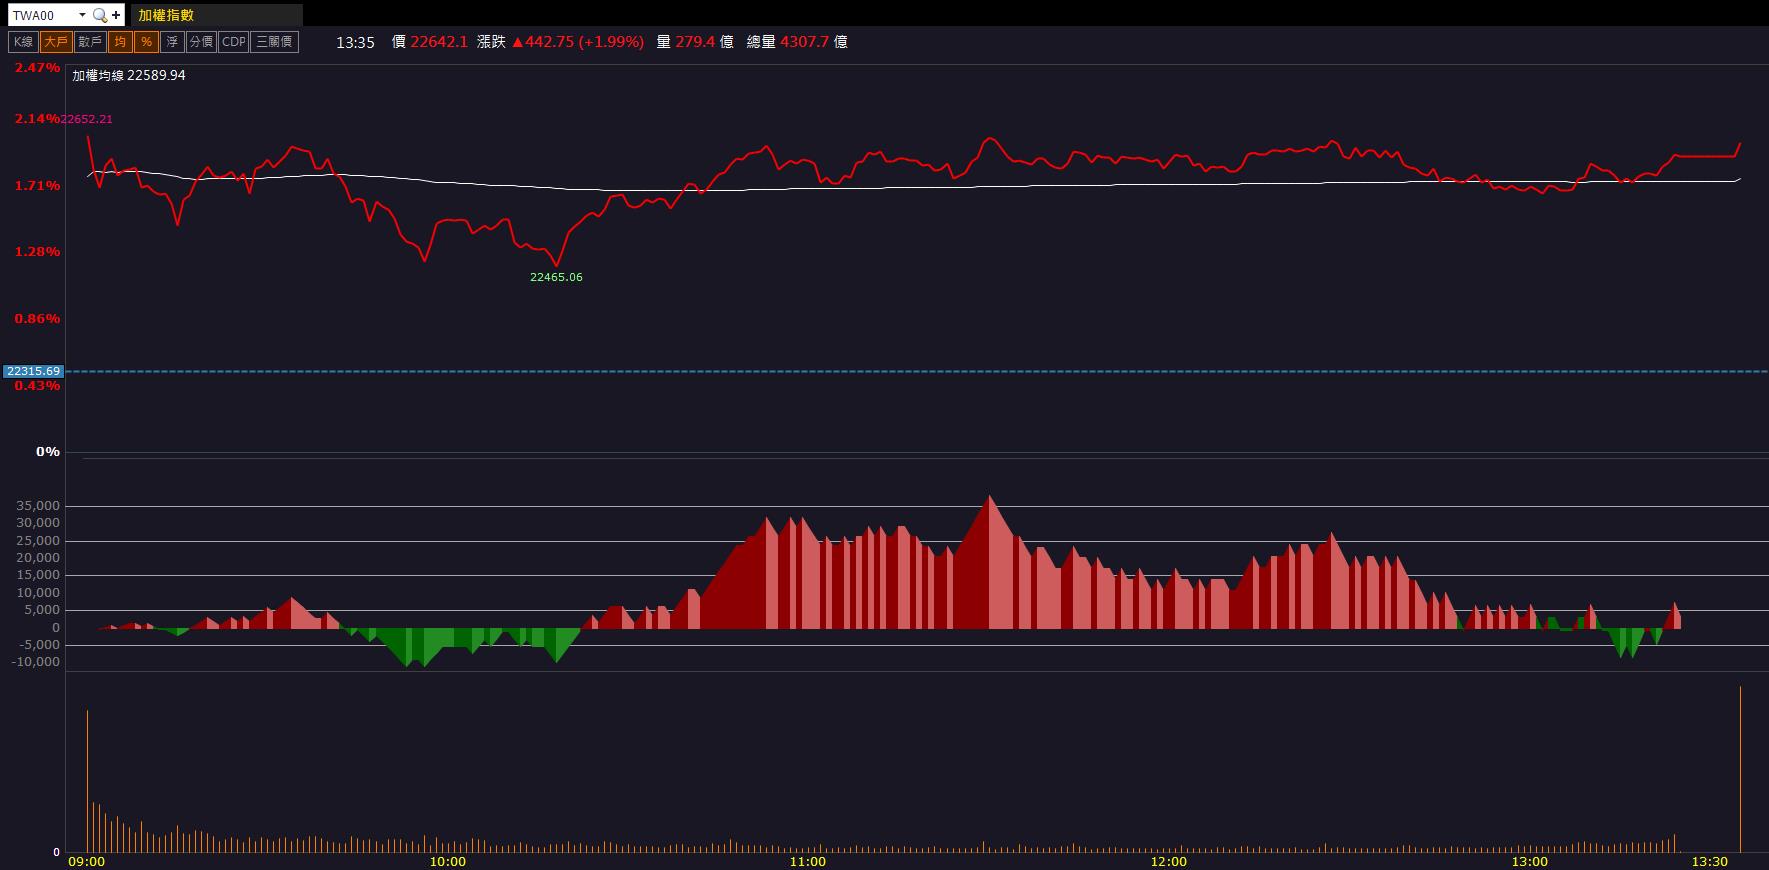Screen dimensions: 1769x870
Task: Open the TWA00 symbol dropdown arrow
Action: pos(82,15)
